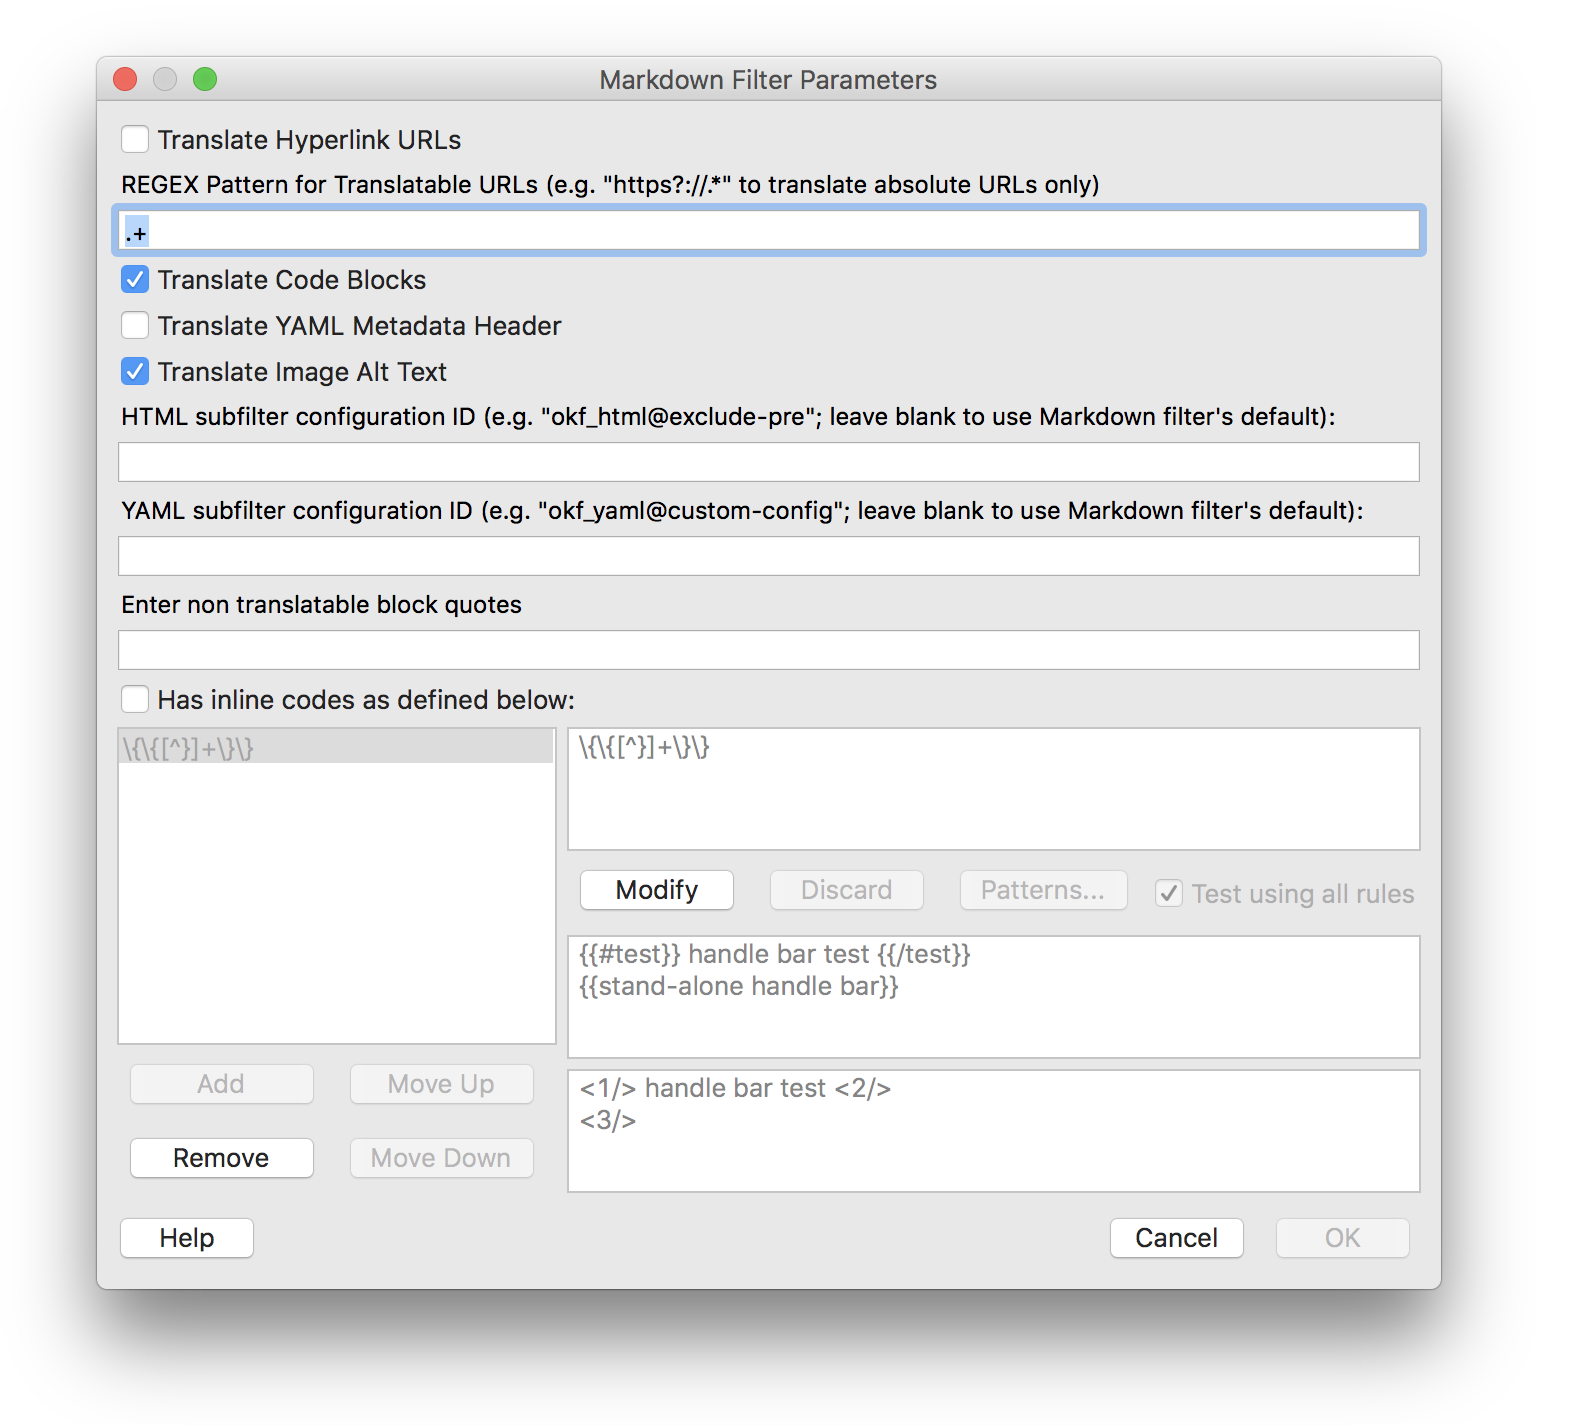Open the Patterns... dialog
Screen dimensions: 1575x1425
(1042, 890)
